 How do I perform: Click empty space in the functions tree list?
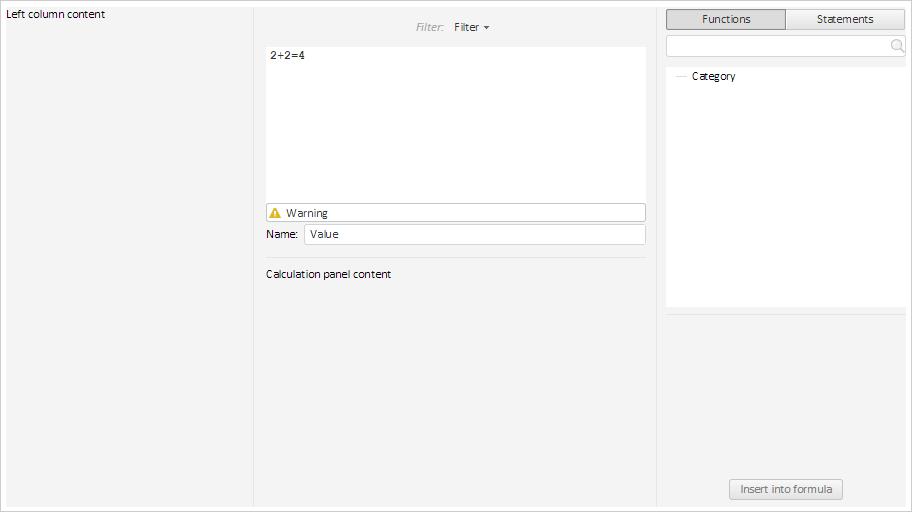tap(785, 200)
